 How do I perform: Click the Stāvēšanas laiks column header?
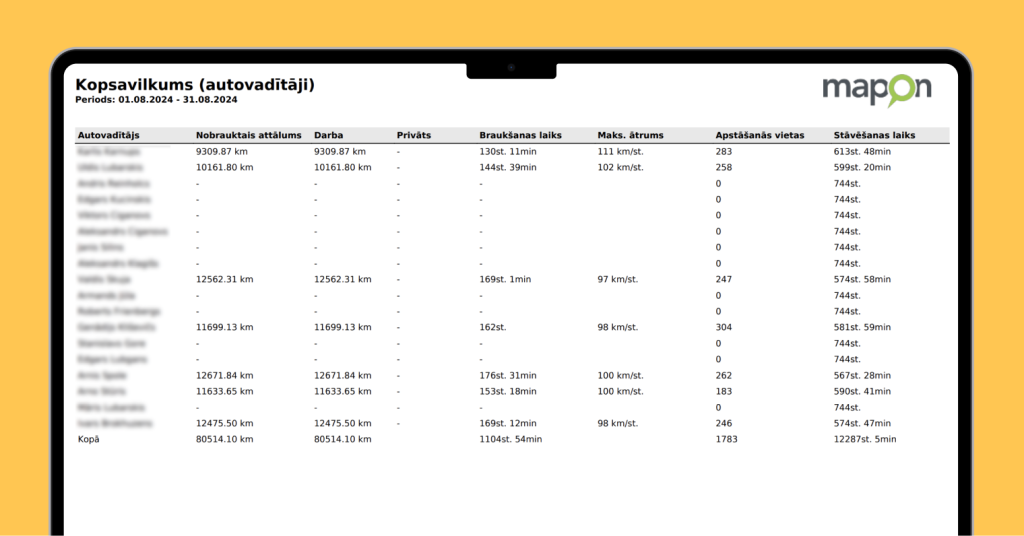874,135
